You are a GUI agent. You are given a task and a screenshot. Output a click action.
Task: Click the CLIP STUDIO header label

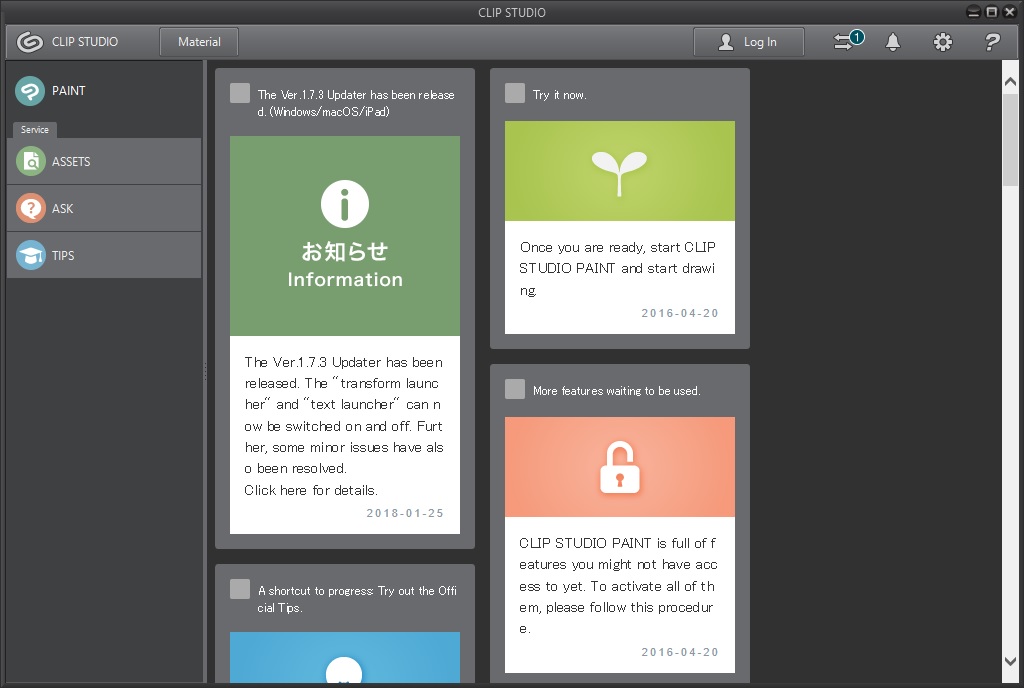click(x=85, y=42)
